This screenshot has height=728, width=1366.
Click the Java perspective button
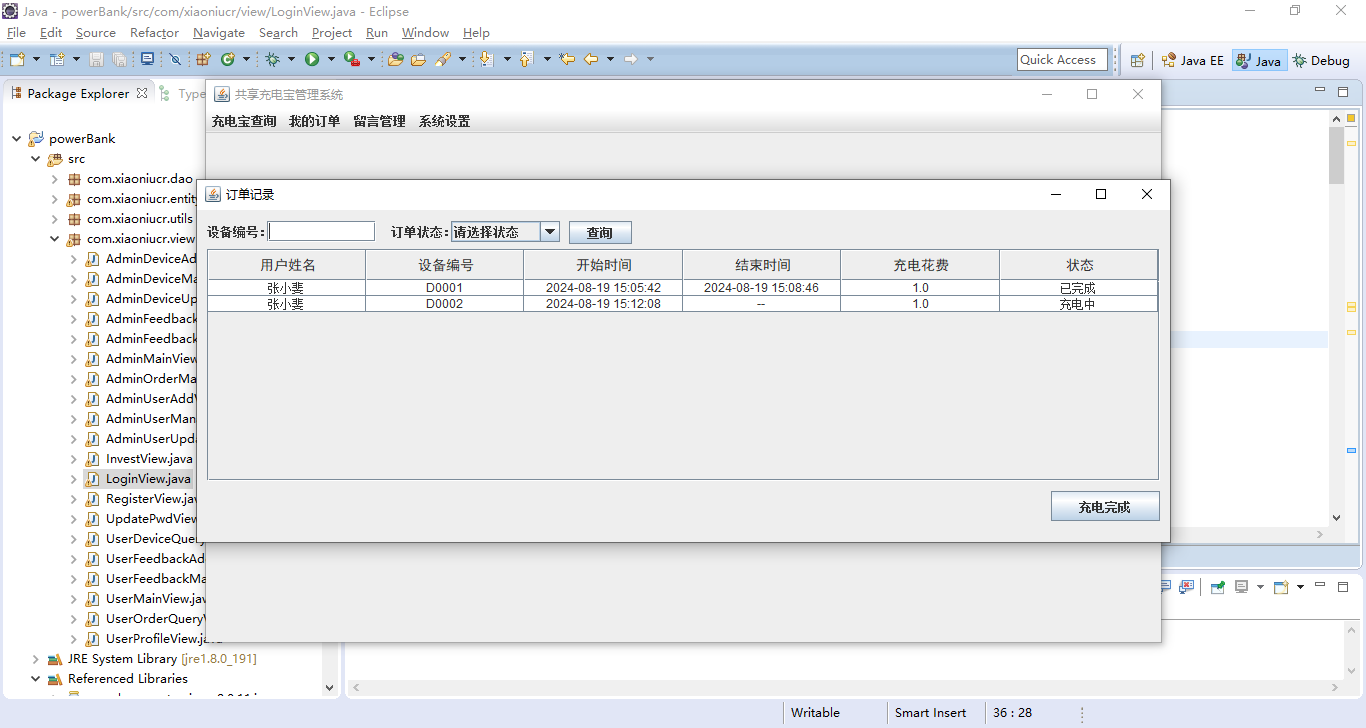pos(1258,60)
